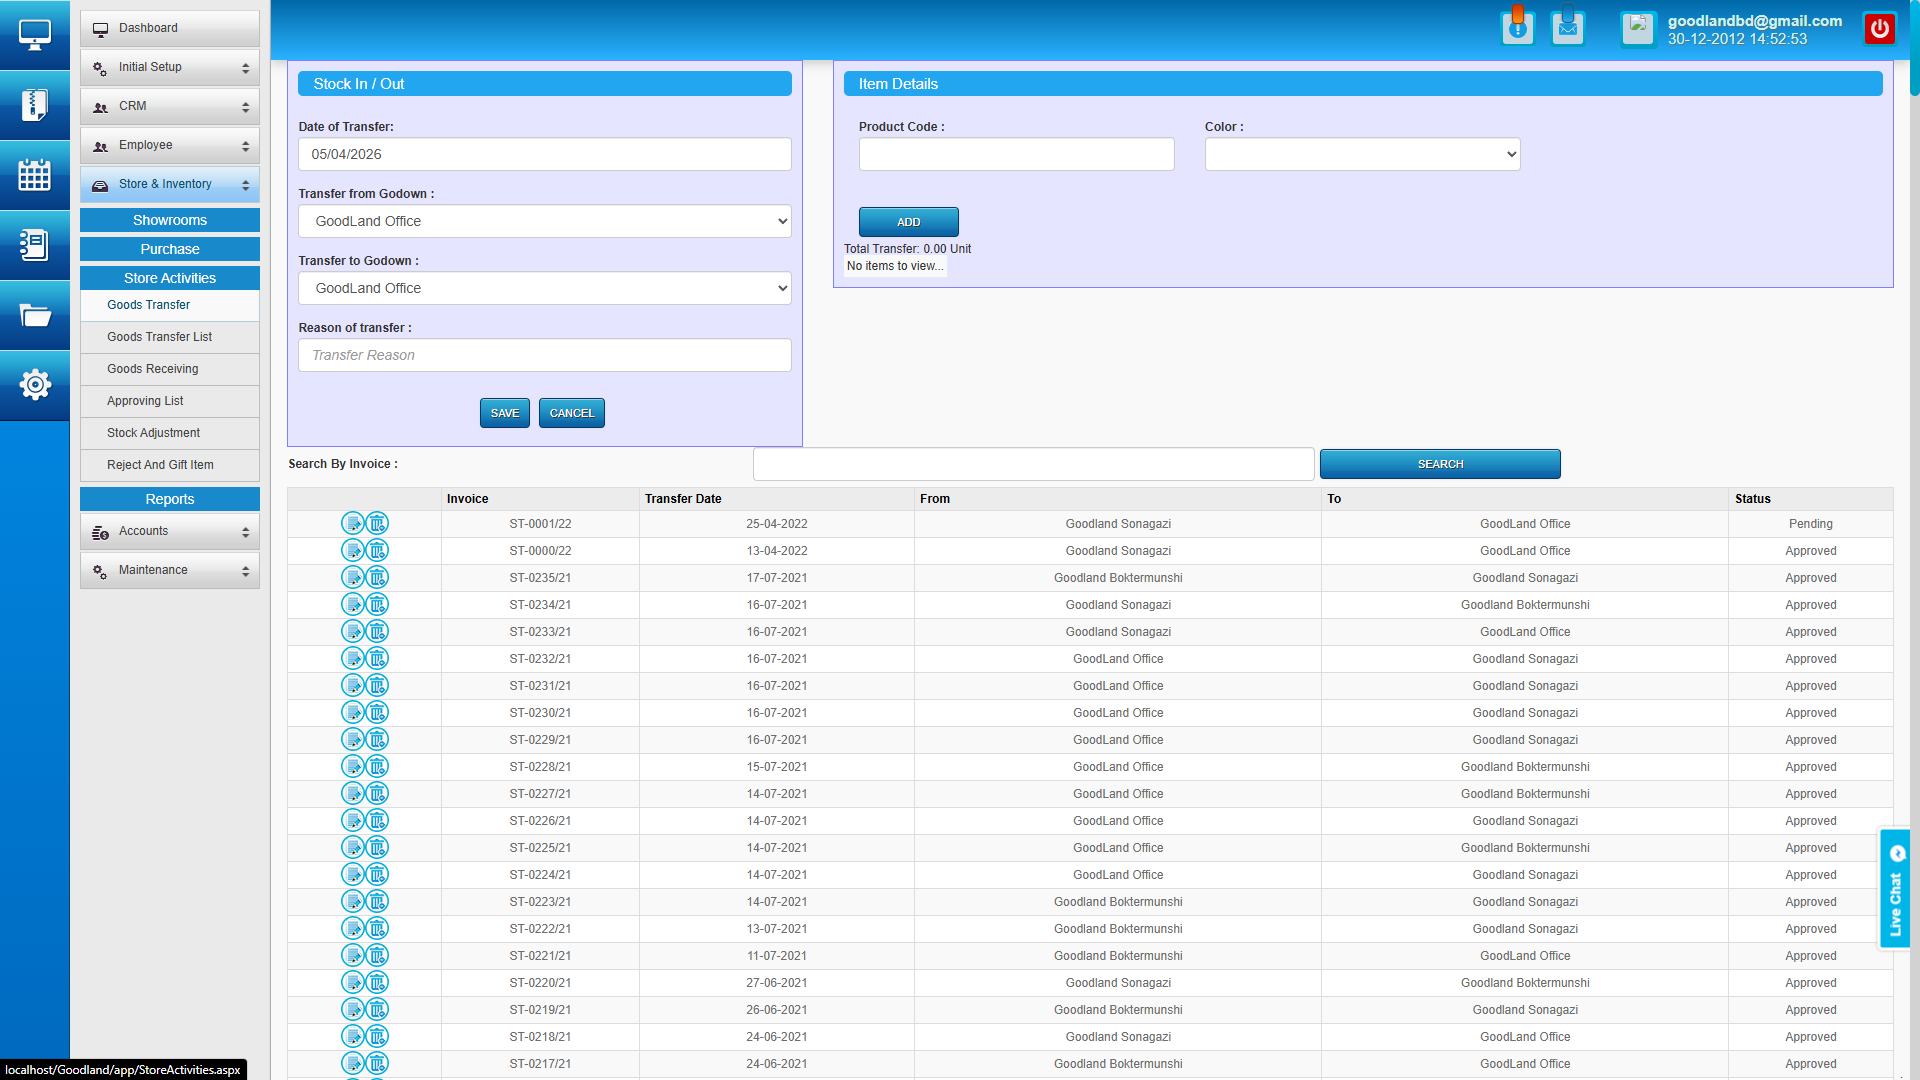Select Goods Transfer List from the menu
Image resolution: width=1920 pixels, height=1080 pixels.
(159, 337)
